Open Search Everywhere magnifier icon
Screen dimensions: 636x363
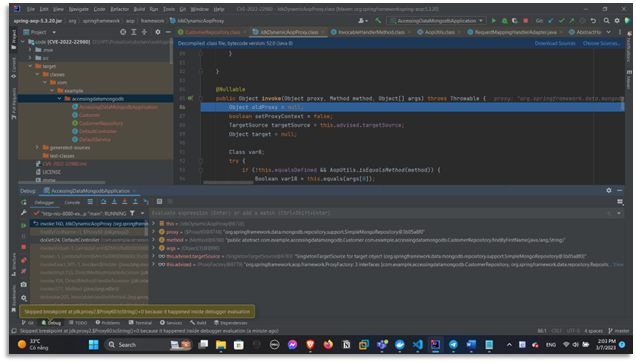(x=606, y=21)
